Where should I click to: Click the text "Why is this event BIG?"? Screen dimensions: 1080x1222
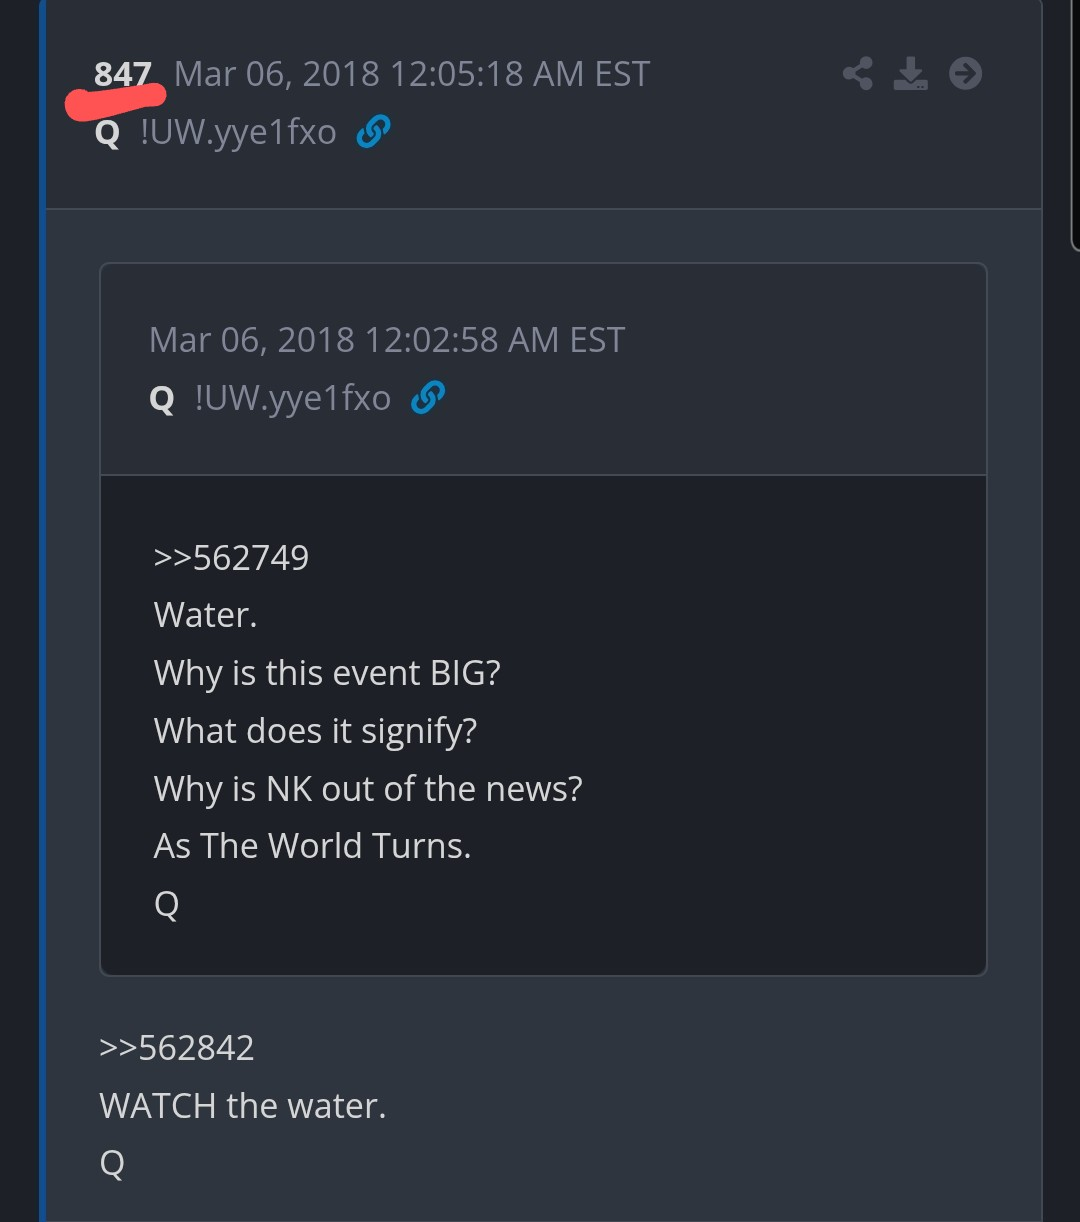327,673
